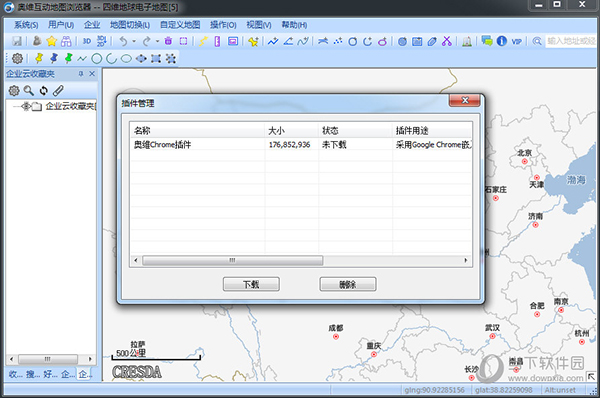Click the 插件用途 column header
The width and height of the screenshot is (600, 398).
pyautogui.click(x=432, y=130)
